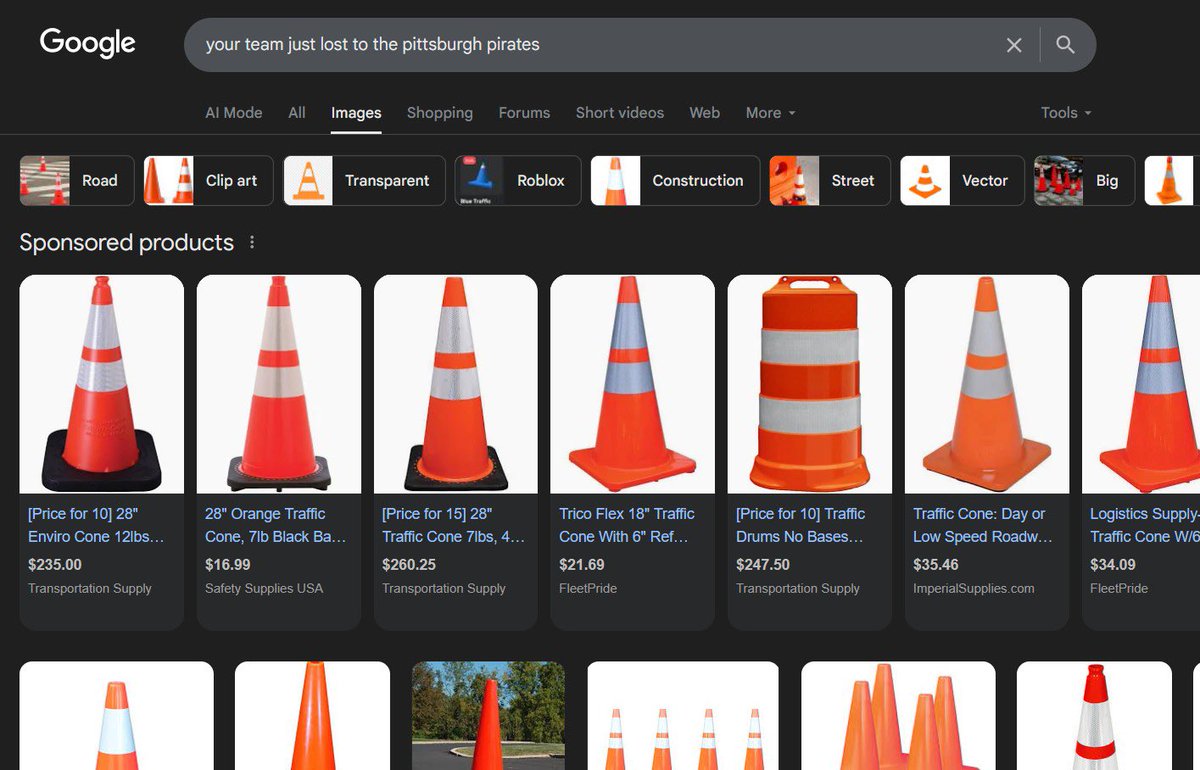Click the Google logo
Screen dimensions: 1200x770
coord(88,43)
